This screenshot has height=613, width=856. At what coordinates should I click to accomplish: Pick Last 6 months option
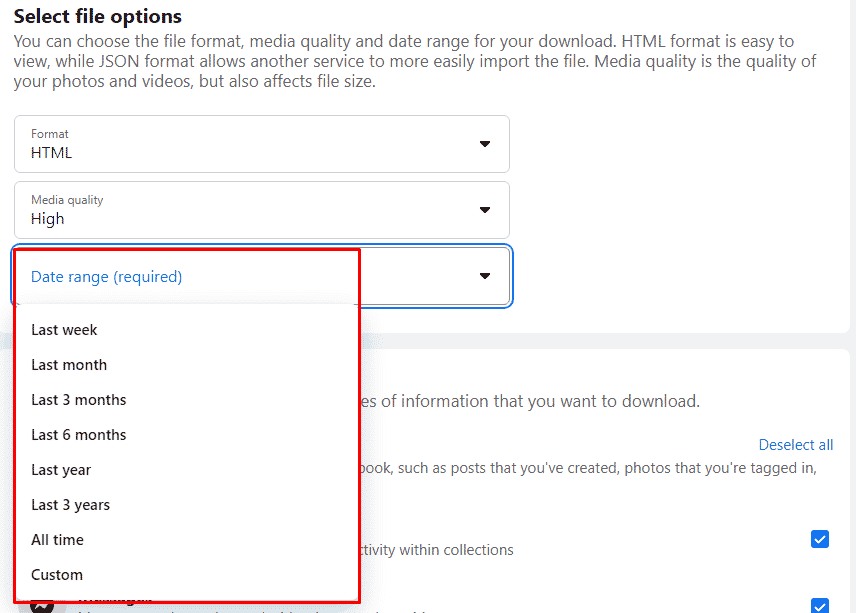[186, 435]
